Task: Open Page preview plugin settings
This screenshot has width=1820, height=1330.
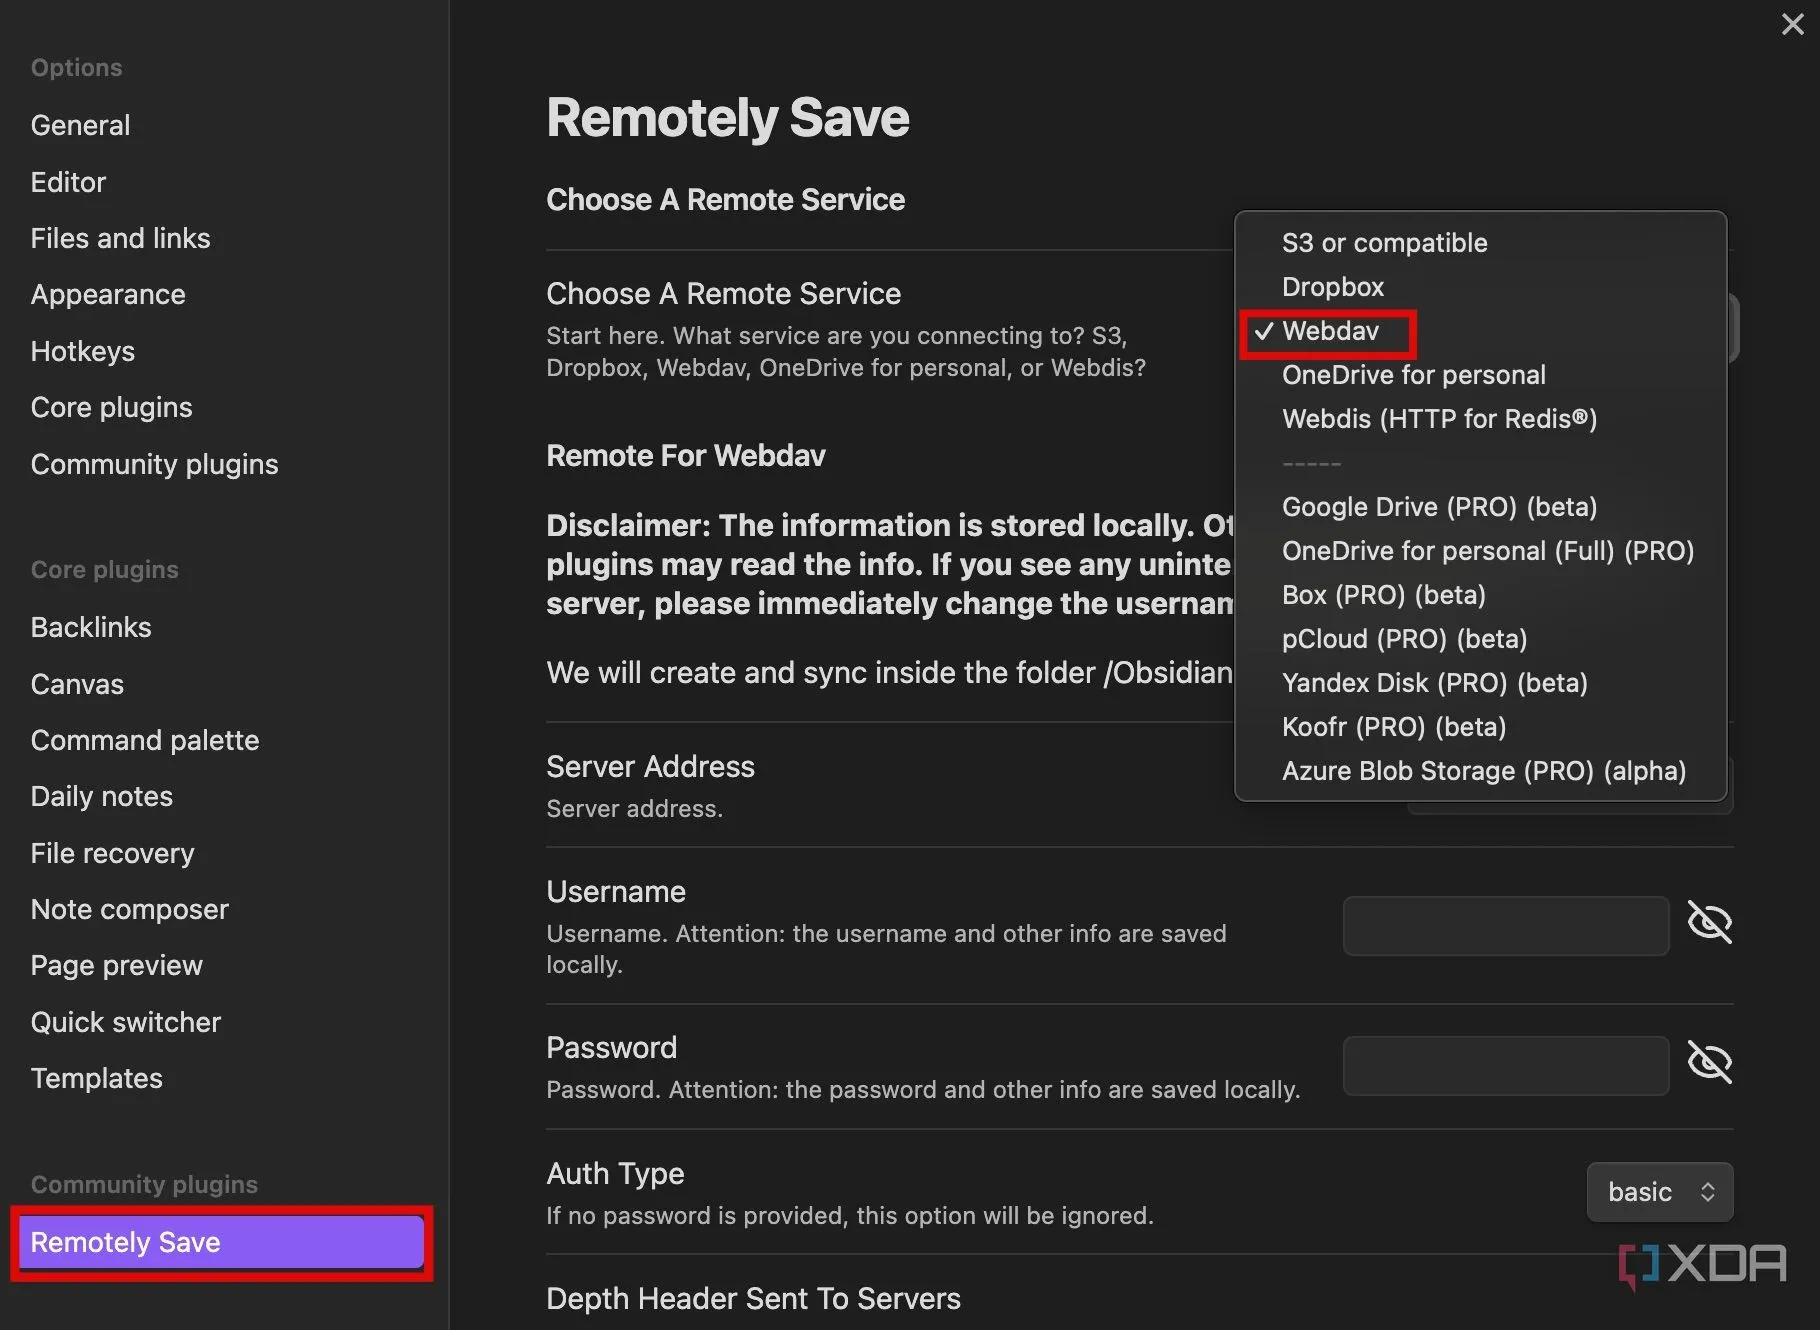Action: (x=117, y=965)
